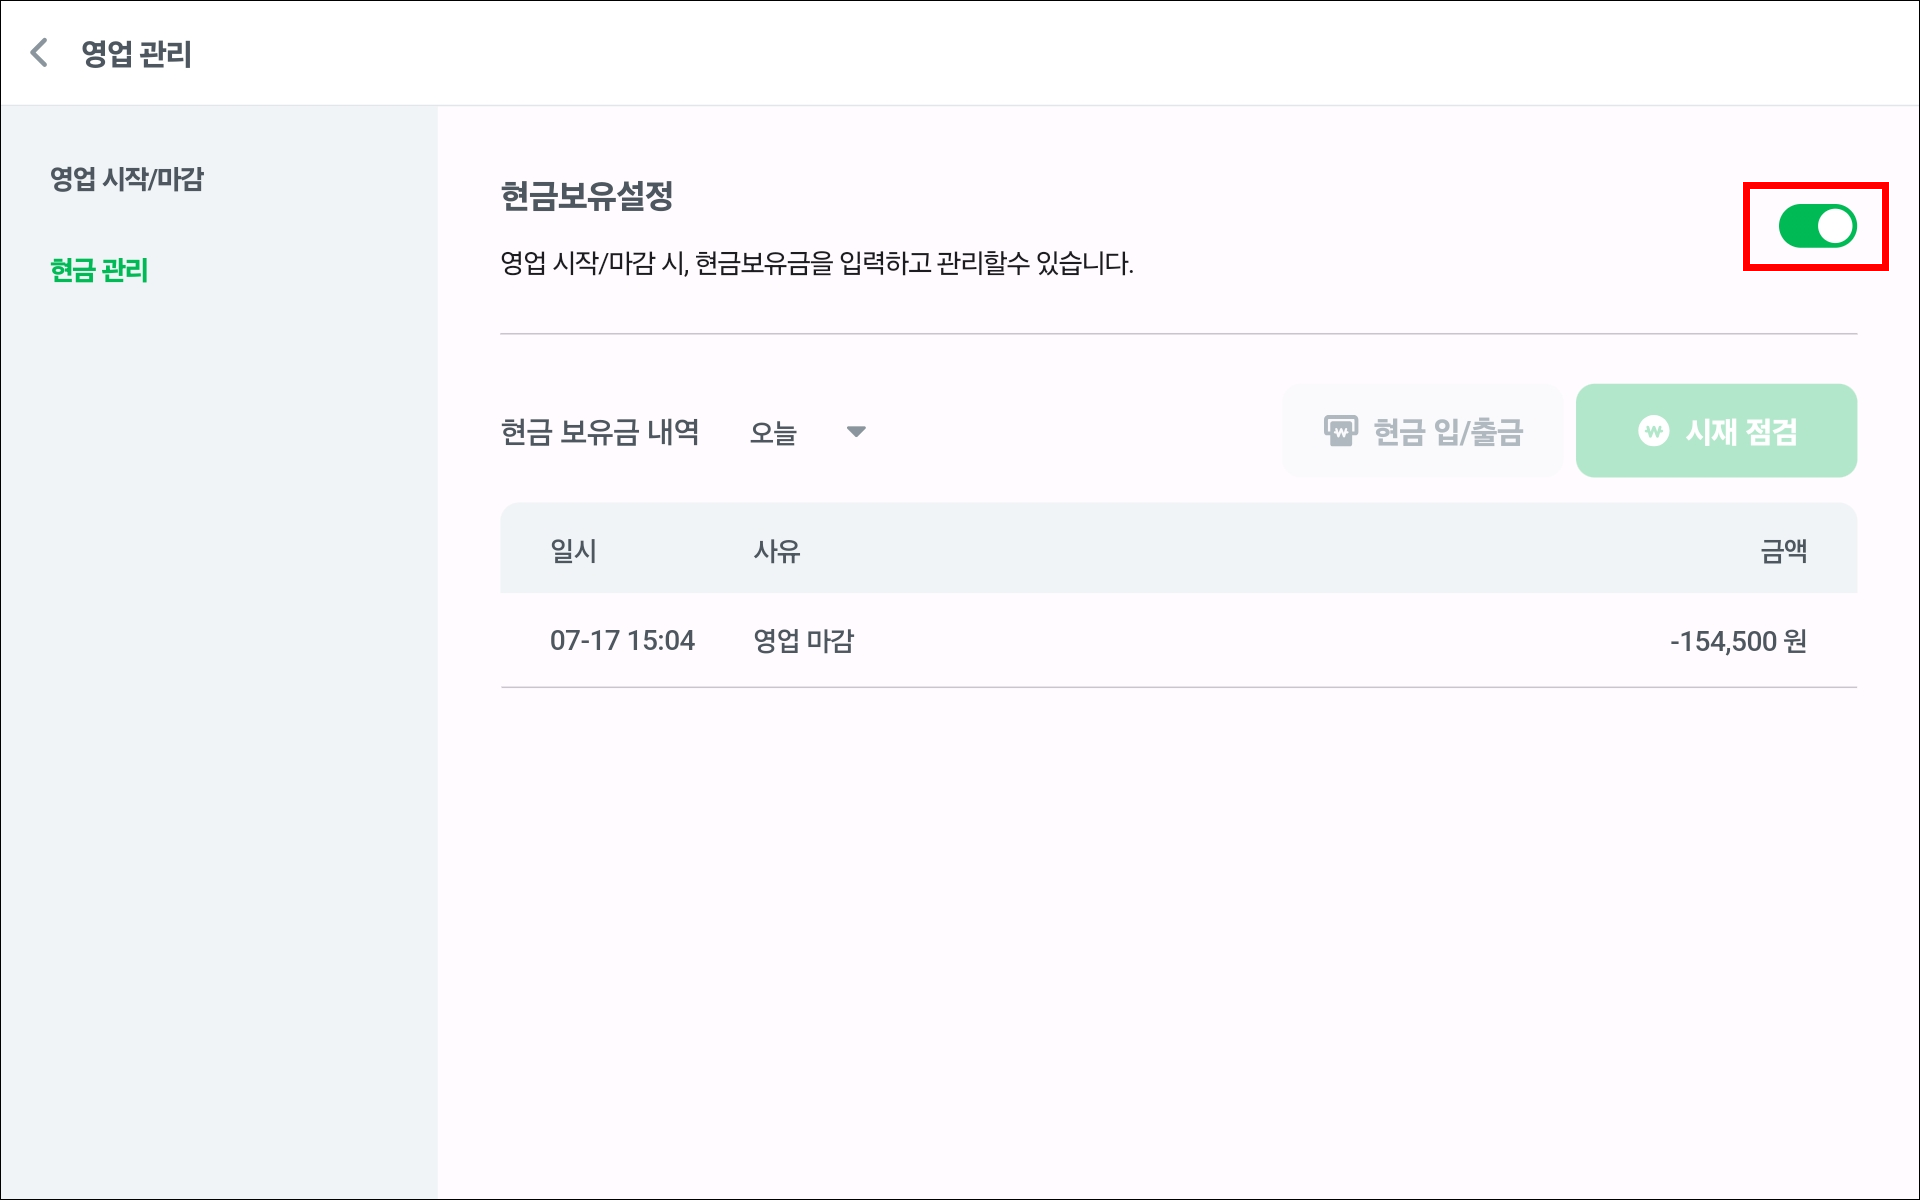Click the 일시 column header
Image resolution: width=1920 pixels, height=1200 pixels.
(573, 550)
